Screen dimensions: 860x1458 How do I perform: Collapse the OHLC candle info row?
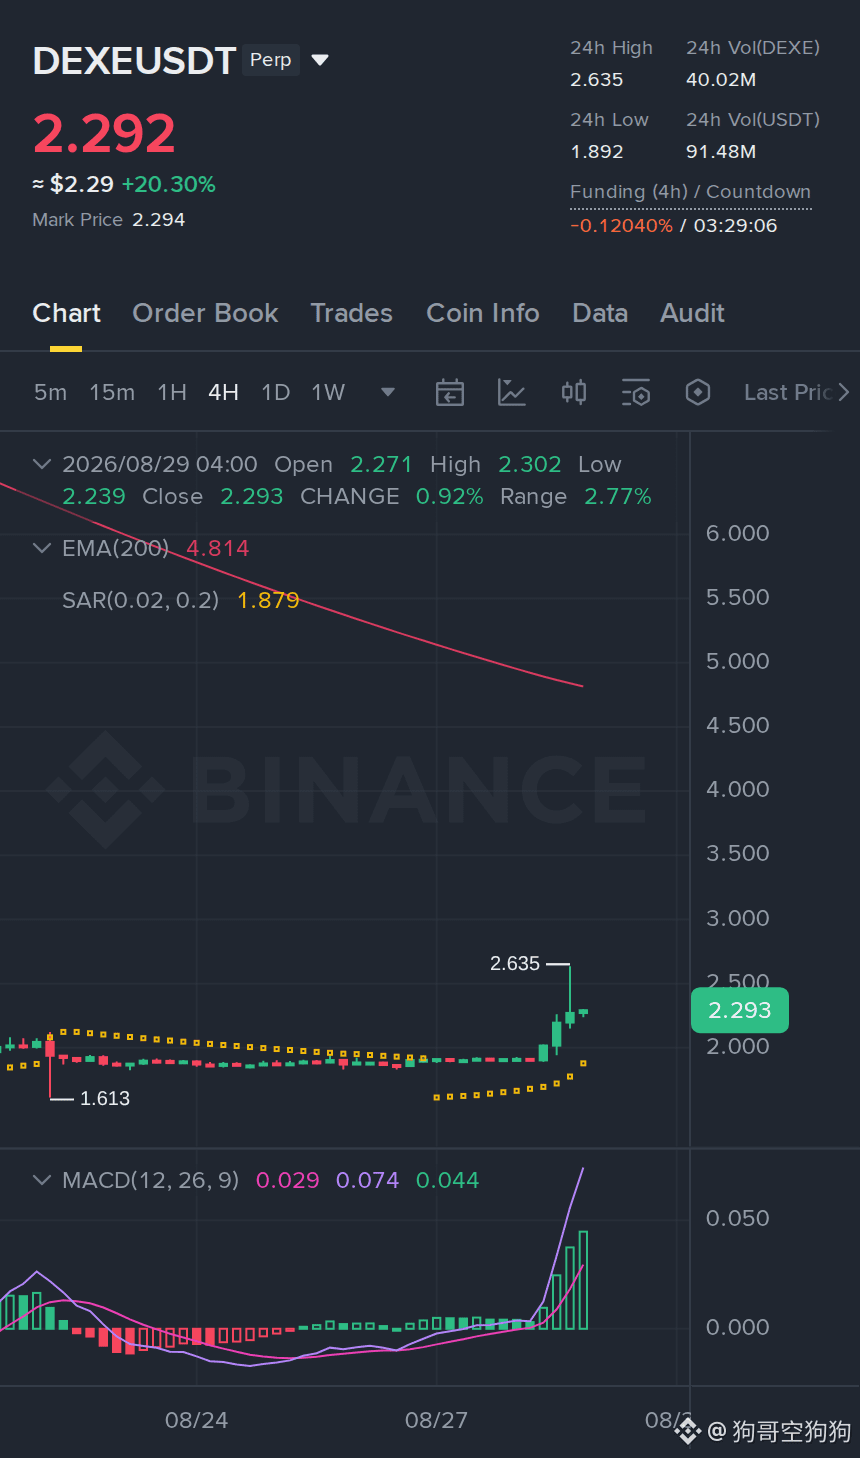pyautogui.click(x=42, y=464)
